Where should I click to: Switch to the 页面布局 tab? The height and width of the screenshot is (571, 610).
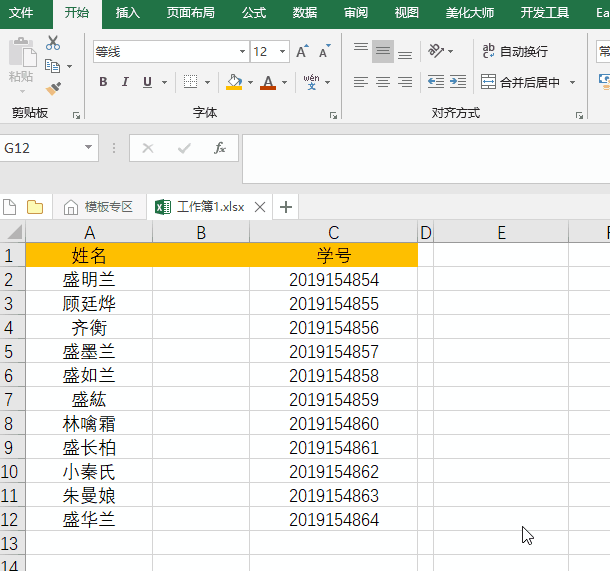[191, 13]
